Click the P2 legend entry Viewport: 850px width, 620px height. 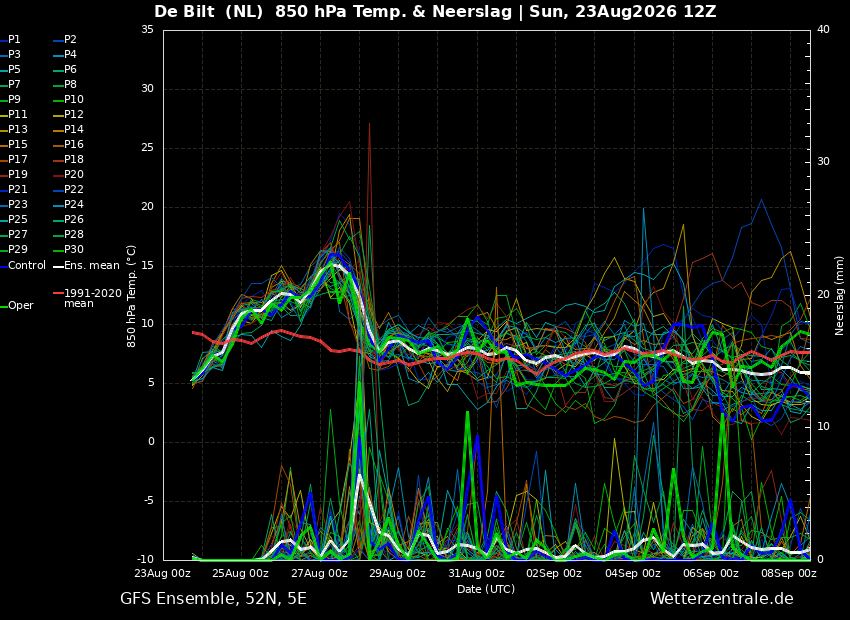(65, 40)
